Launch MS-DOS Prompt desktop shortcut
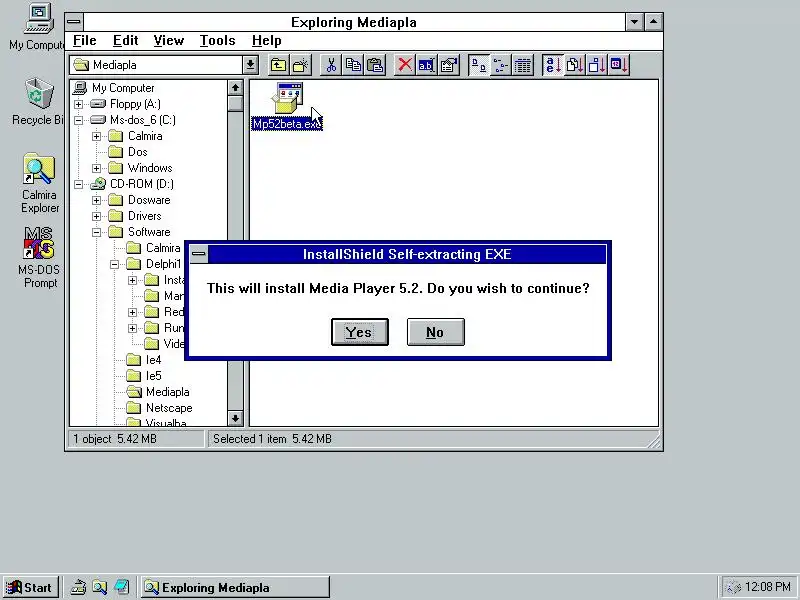Image resolution: width=800 pixels, height=600 pixels. (39, 243)
